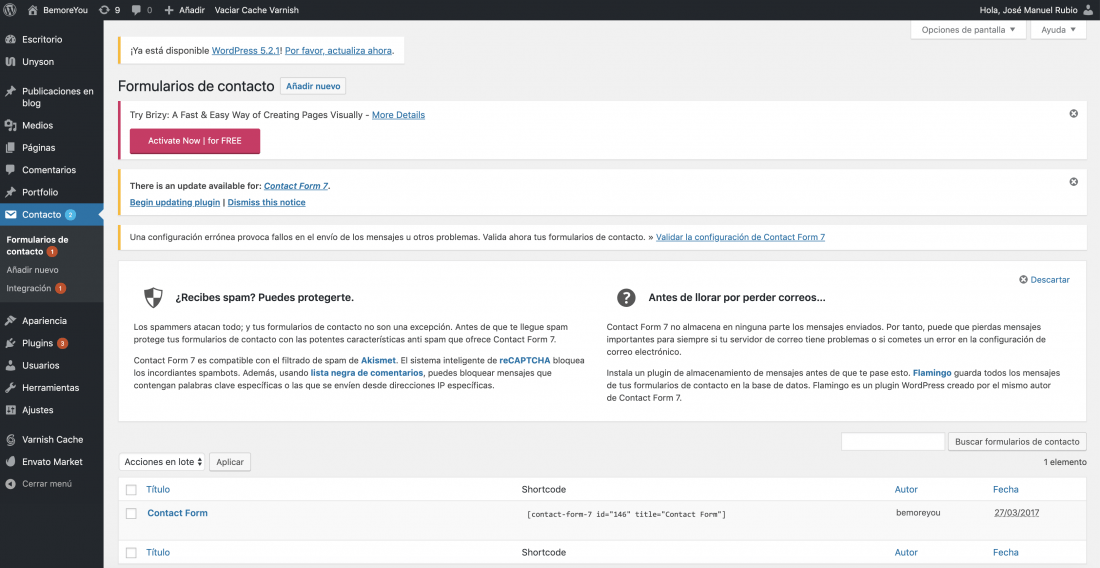Viewport: 1100px width, 568px height.
Task: Expand Opciones de pantalla panel
Action: [968, 30]
